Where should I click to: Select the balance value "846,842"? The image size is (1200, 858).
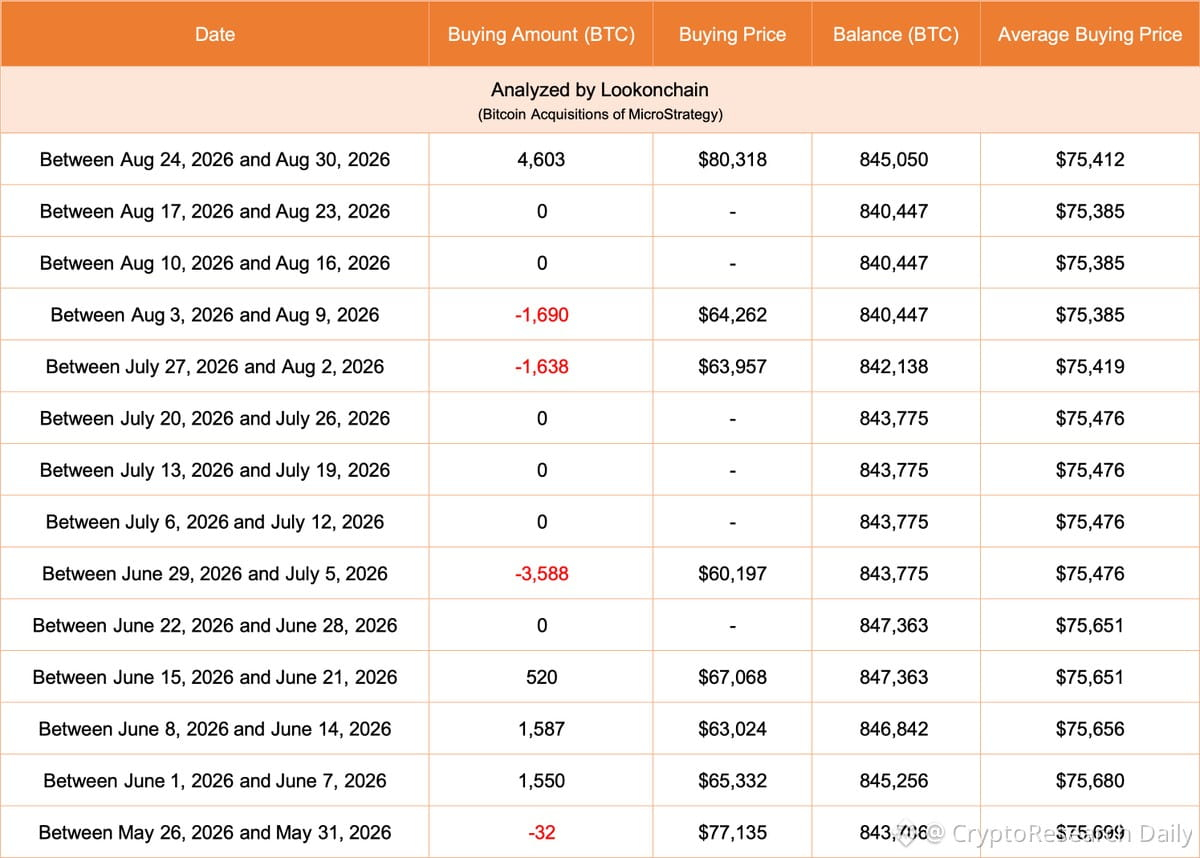894,729
